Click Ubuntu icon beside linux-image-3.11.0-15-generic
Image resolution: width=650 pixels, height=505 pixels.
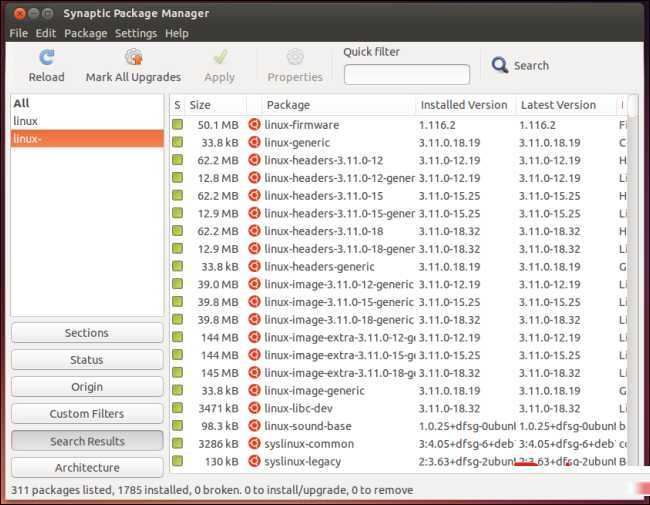[254, 302]
